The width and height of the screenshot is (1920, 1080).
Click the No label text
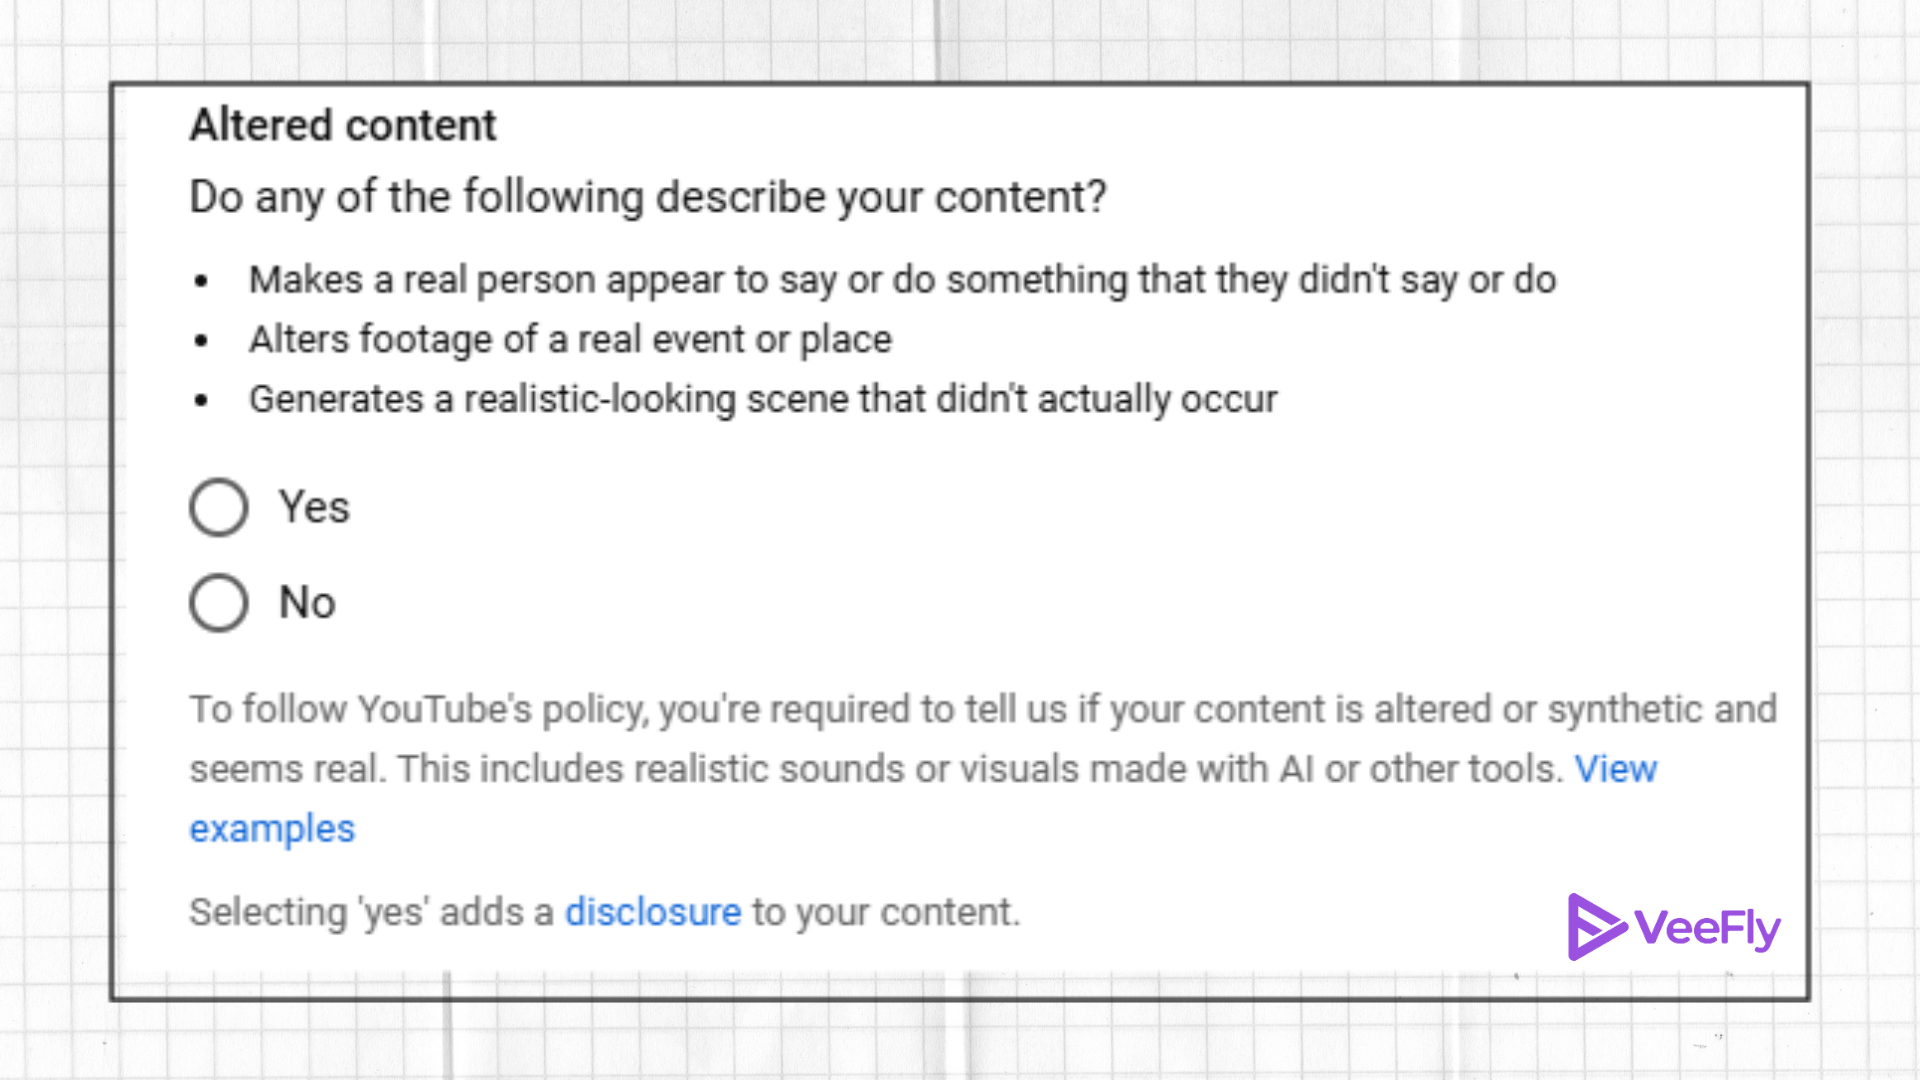click(306, 602)
